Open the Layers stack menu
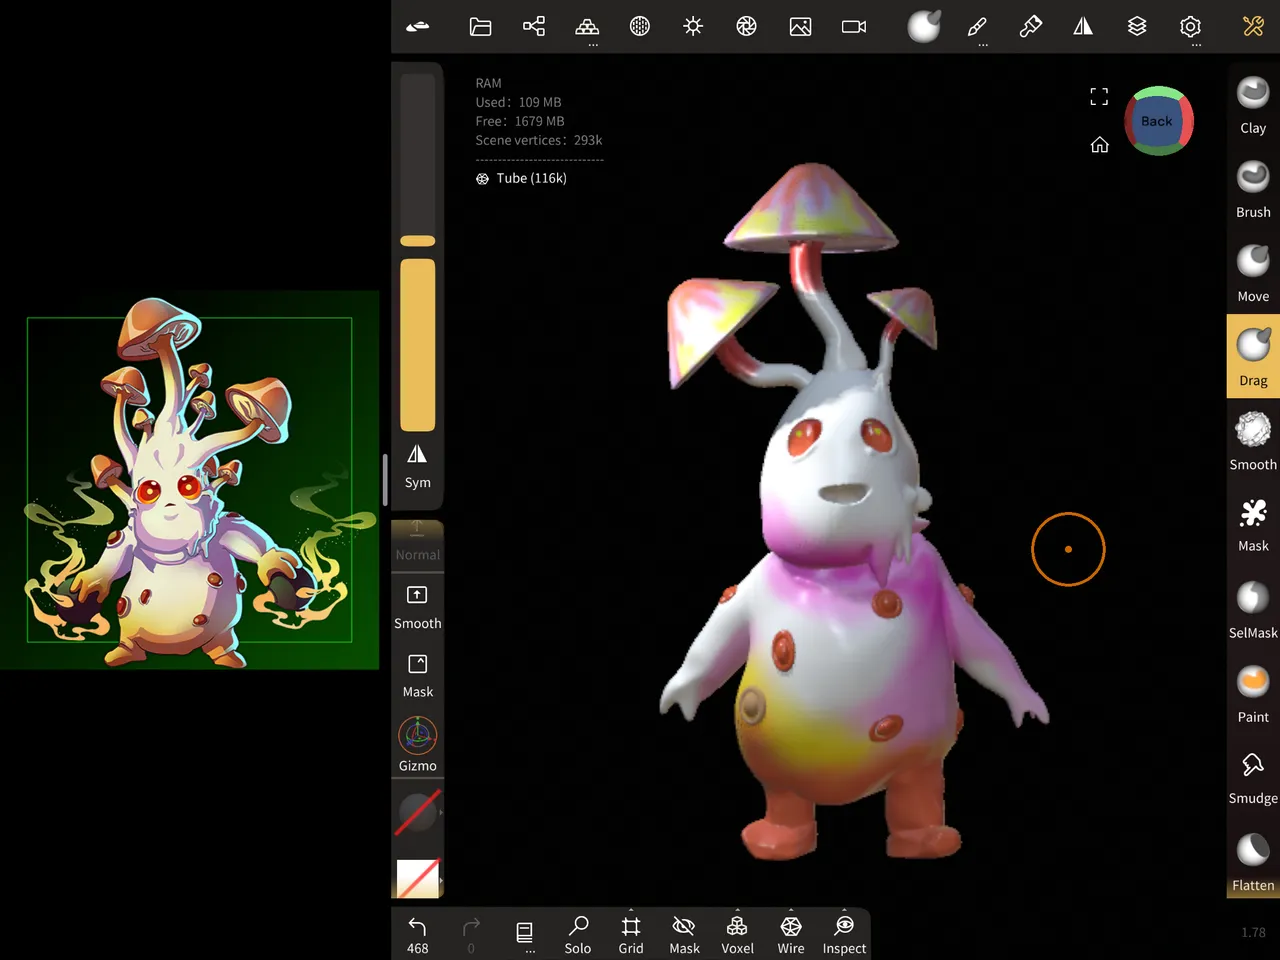Screen dimensions: 1280x960 click(x=1137, y=27)
